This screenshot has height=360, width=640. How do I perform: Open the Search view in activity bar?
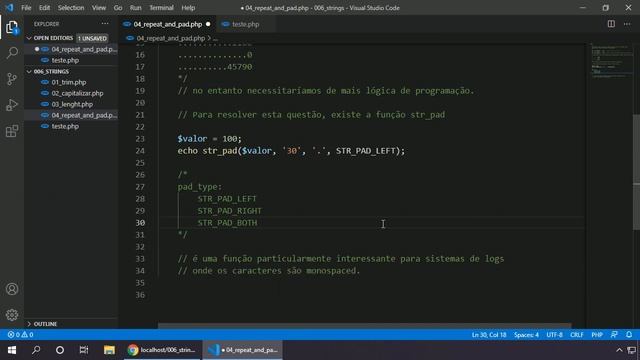point(12,53)
